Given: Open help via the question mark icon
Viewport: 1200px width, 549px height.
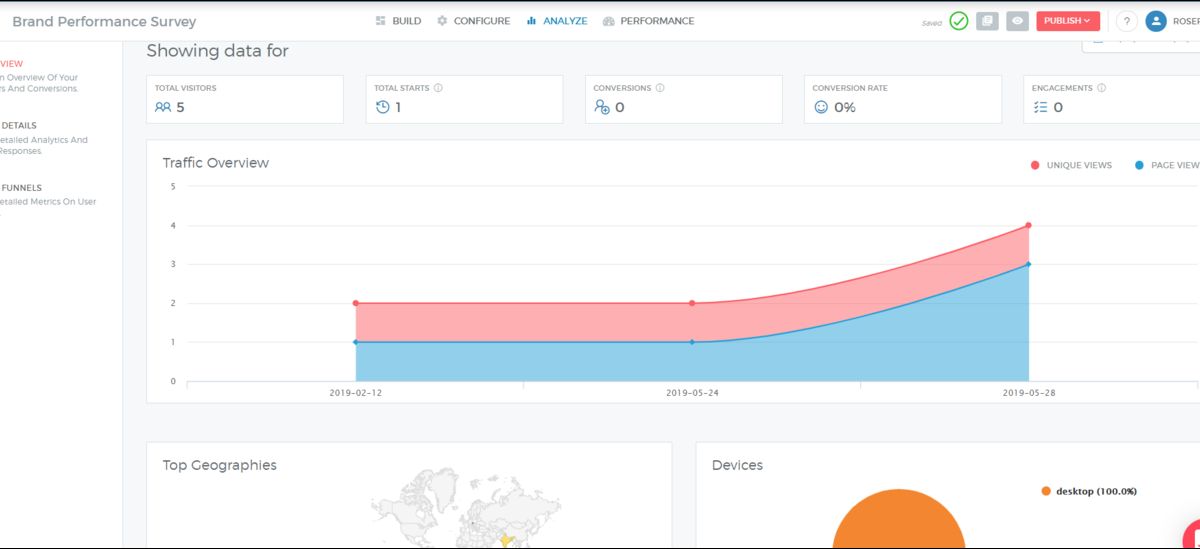Looking at the screenshot, I should (x=1126, y=21).
